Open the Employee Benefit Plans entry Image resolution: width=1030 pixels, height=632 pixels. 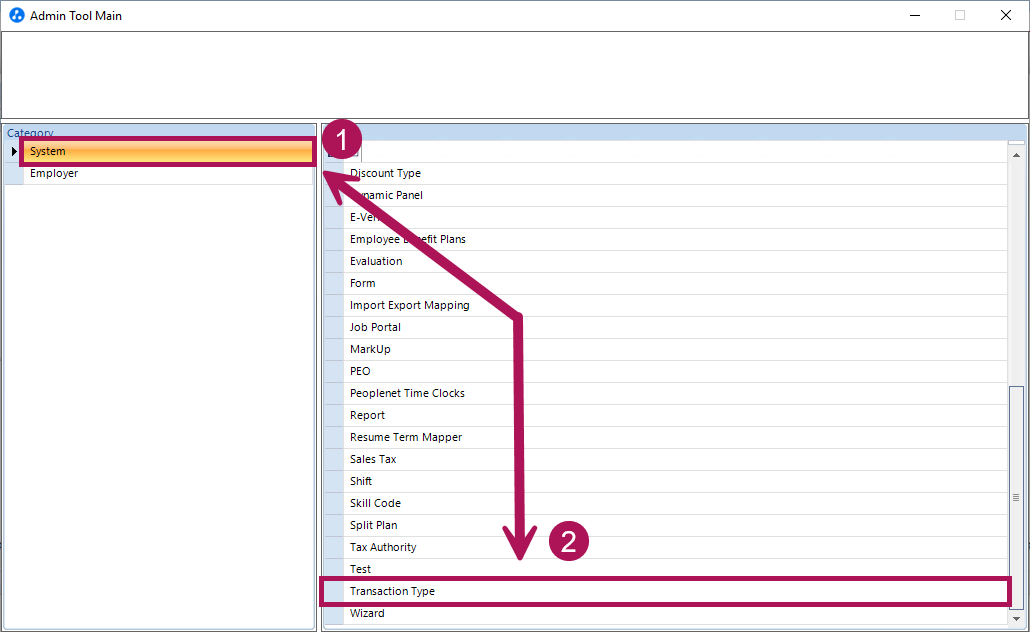(675, 239)
